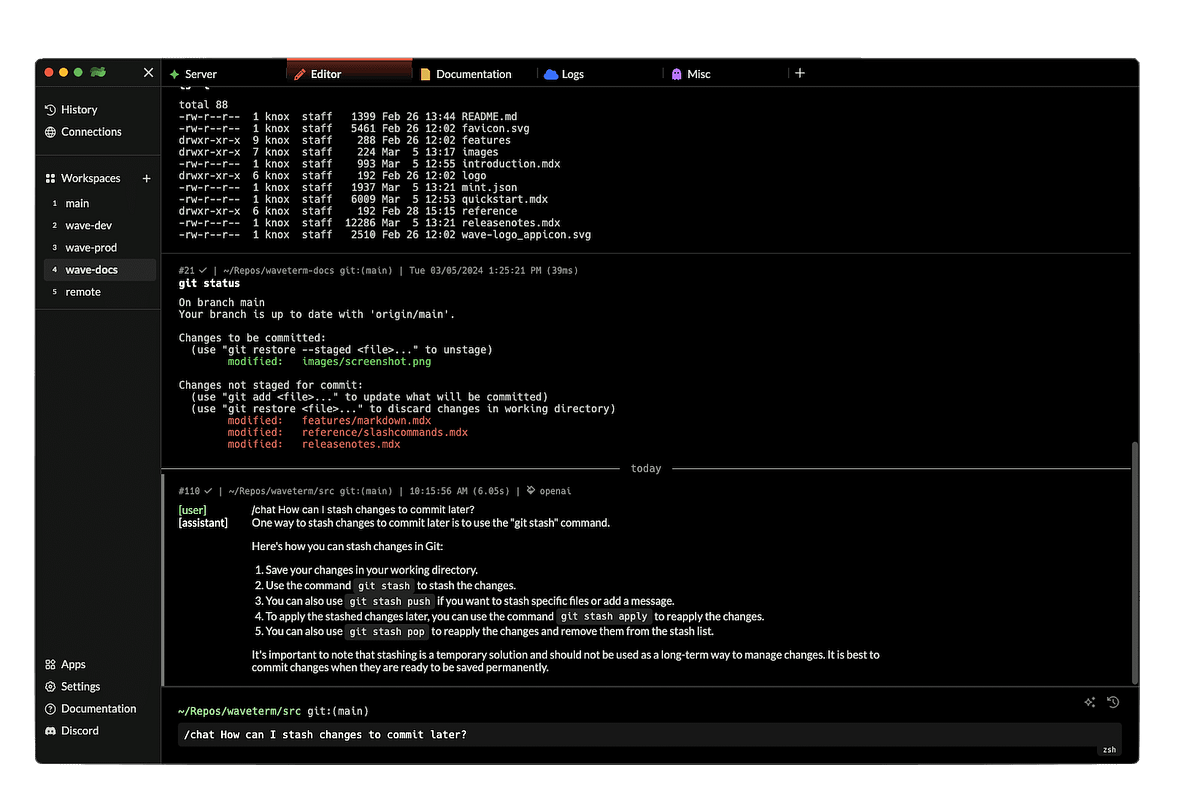Image resolution: width=1200 pixels, height=806 pixels.
Task: Open command history via clock icon
Action: [x=1113, y=703]
